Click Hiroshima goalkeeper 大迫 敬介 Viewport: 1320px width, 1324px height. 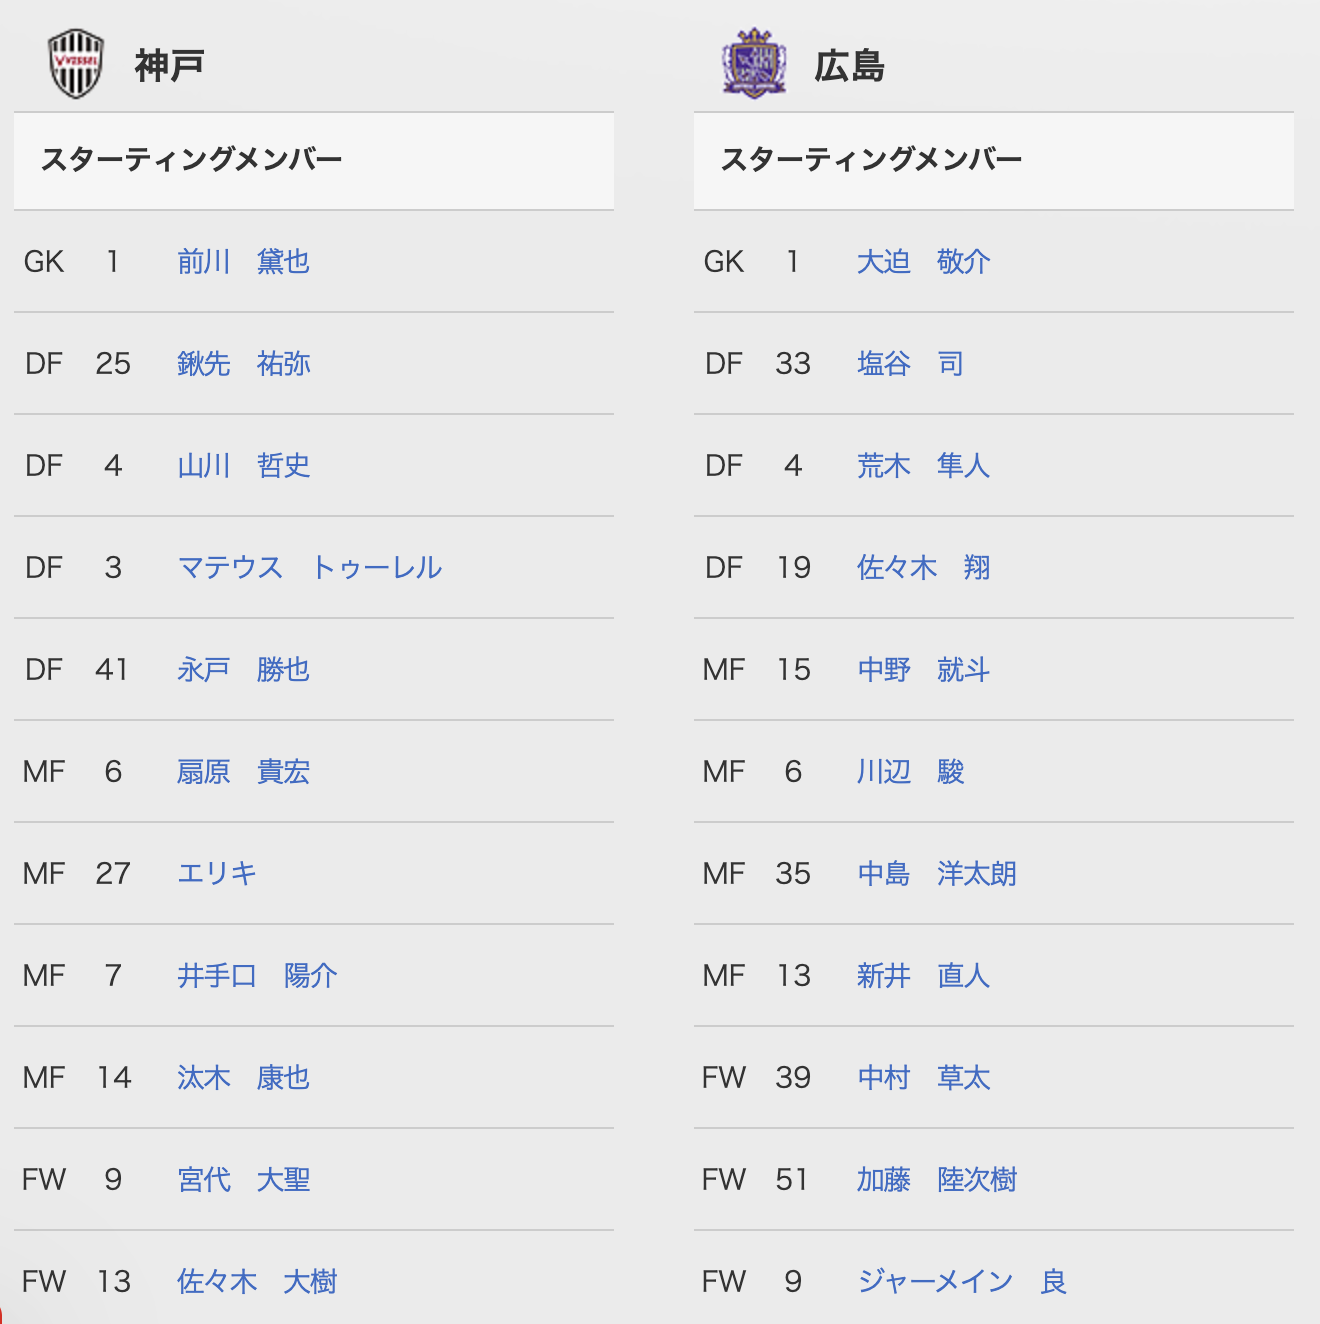tap(924, 262)
